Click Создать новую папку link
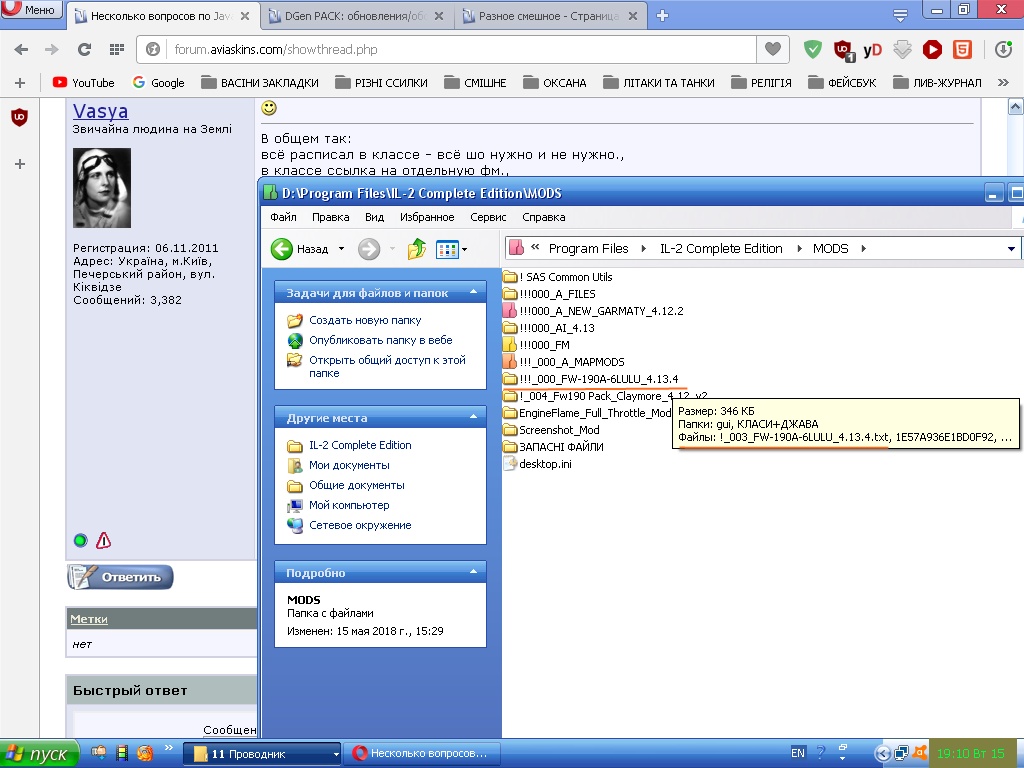This screenshot has width=1024, height=768. 365,321
